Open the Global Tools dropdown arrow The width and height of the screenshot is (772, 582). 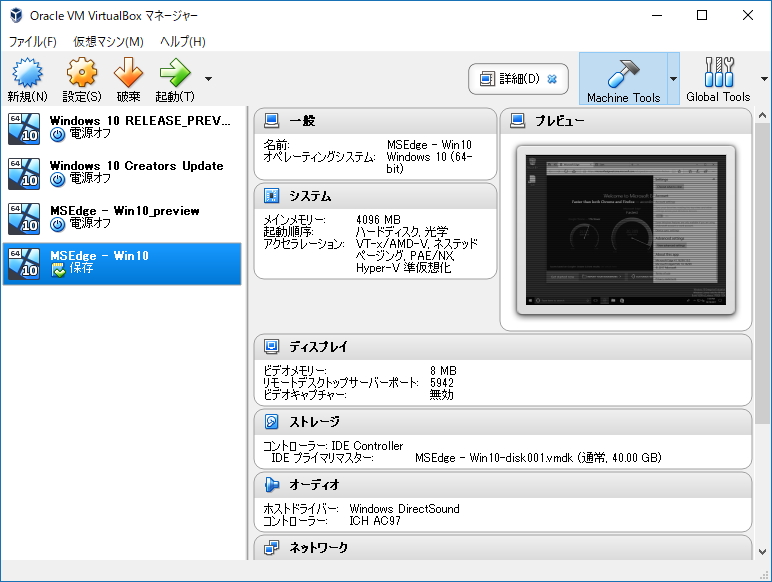pyautogui.click(x=764, y=79)
